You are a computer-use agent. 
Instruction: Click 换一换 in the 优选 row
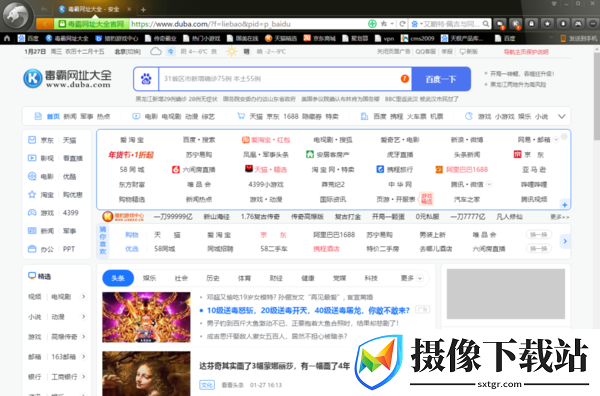tap(538, 249)
